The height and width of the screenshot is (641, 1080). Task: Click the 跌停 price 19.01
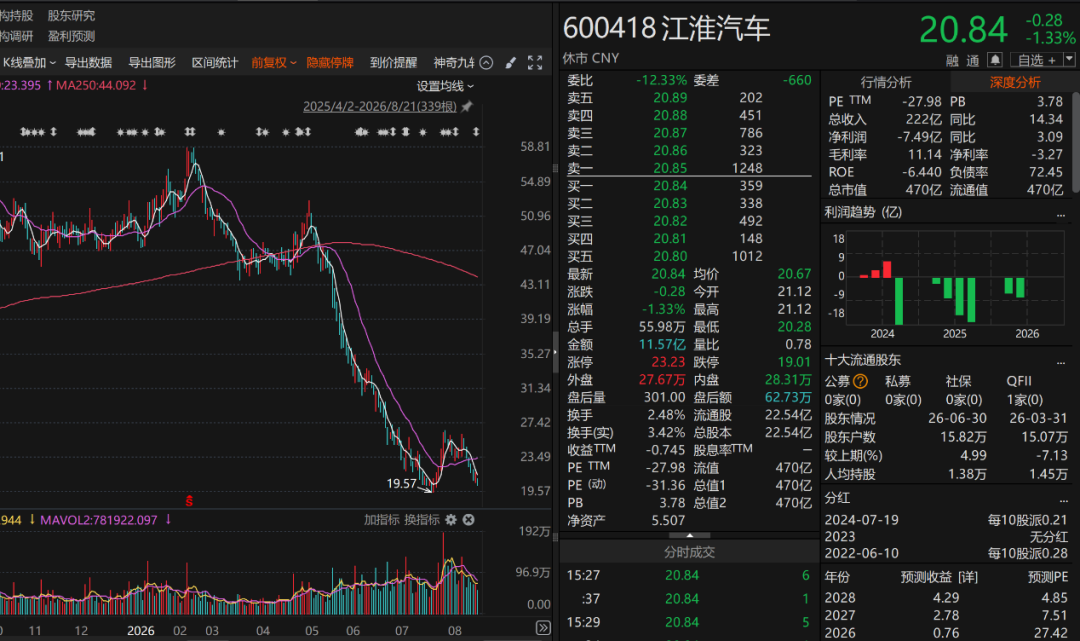[x=794, y=362]
